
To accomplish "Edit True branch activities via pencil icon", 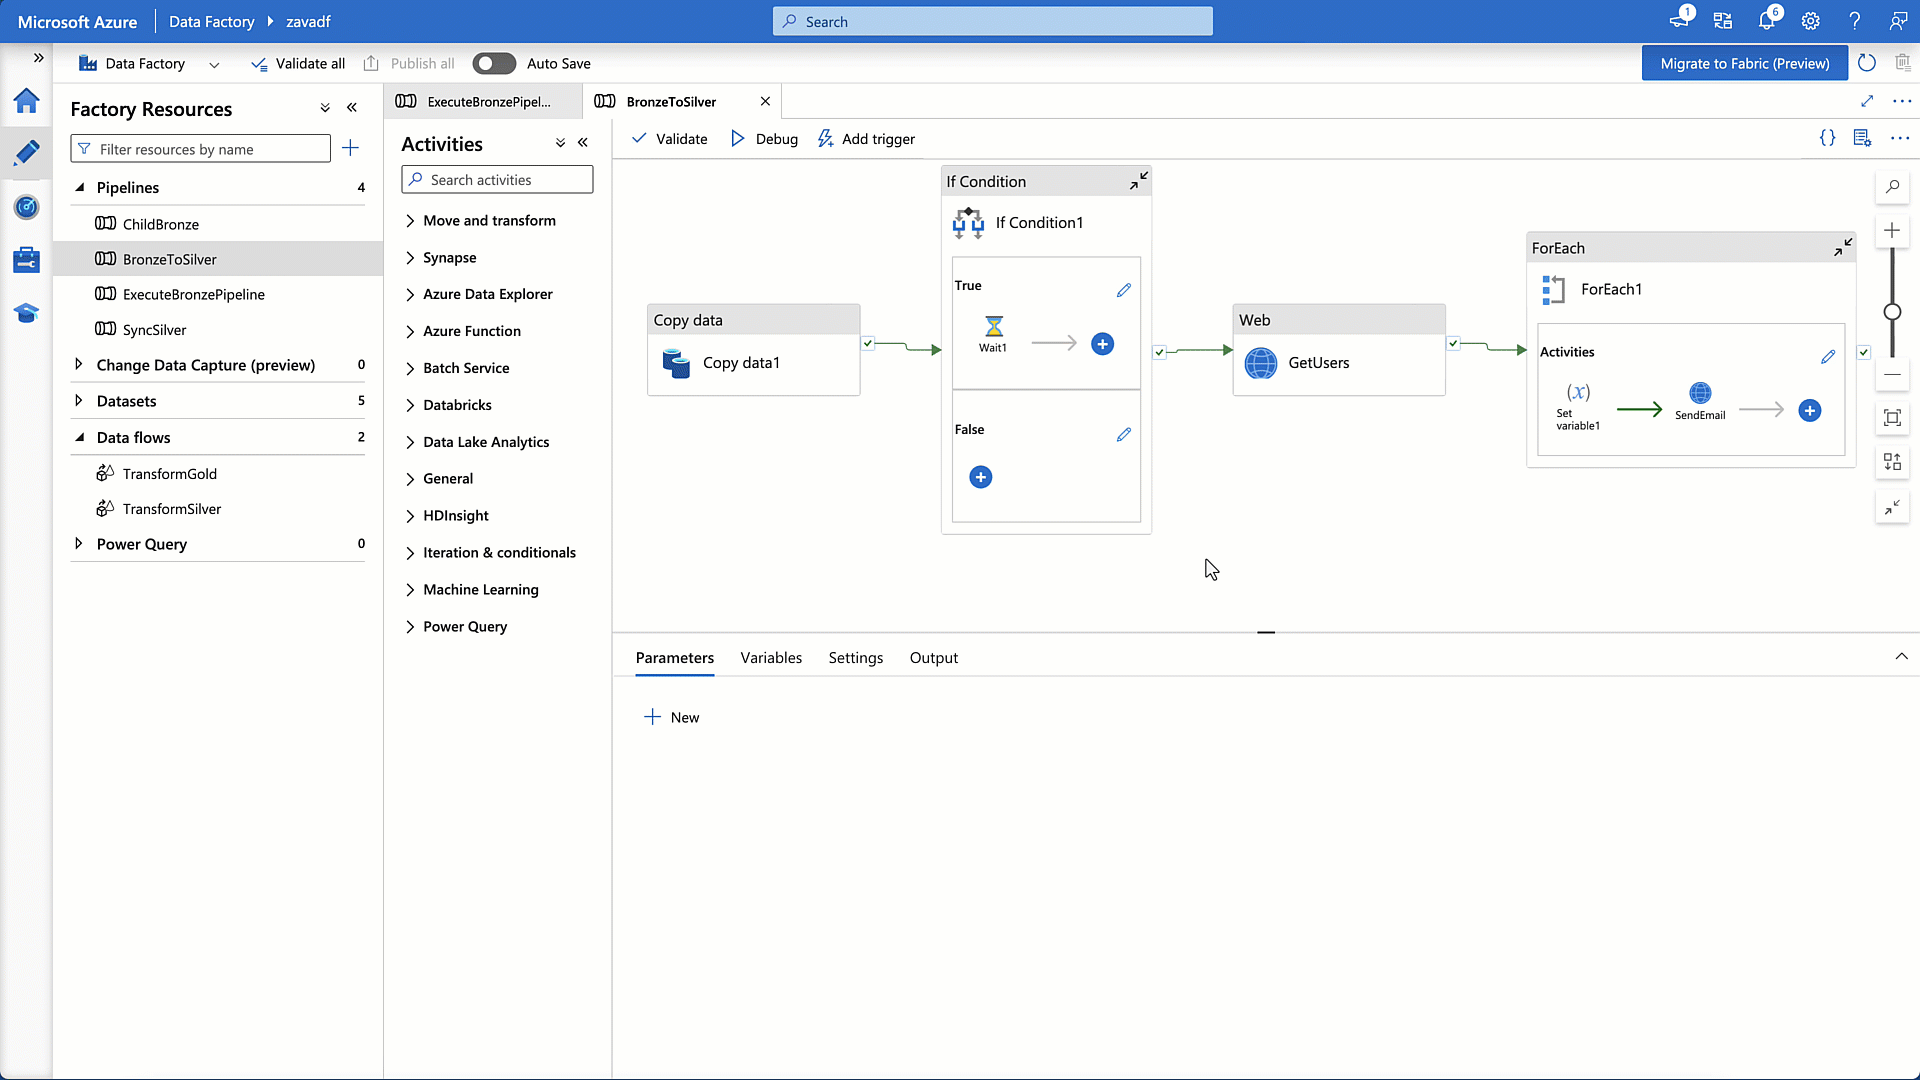I will [x=1123, y=289].
